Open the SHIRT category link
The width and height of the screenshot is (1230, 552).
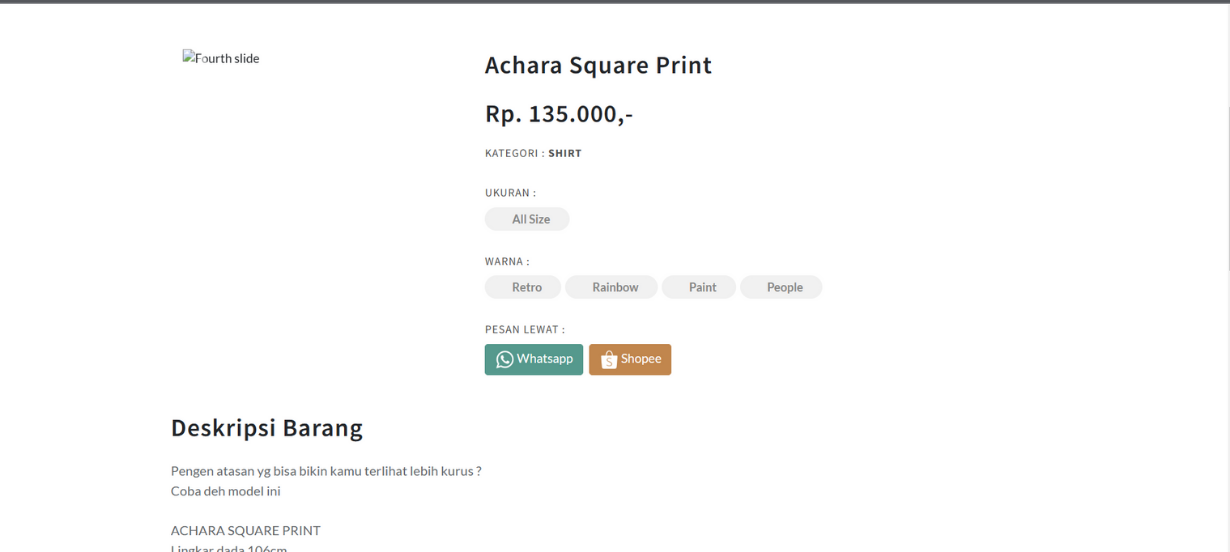(565, 154)
